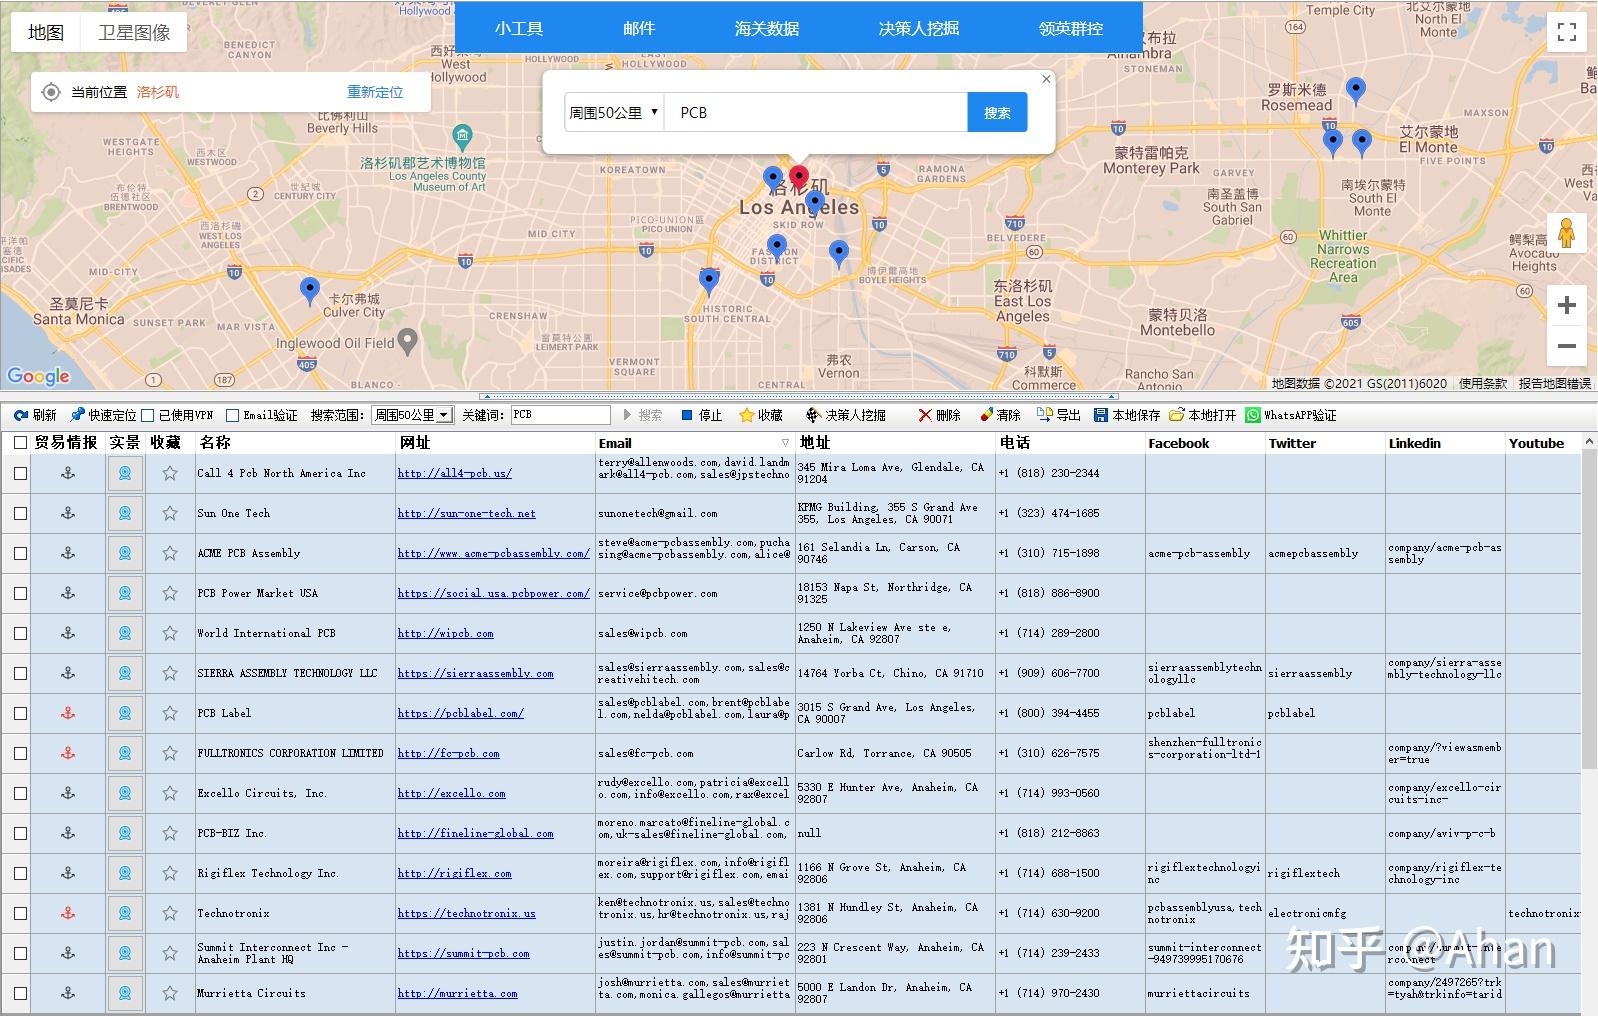The height and width of the screenshot is (1016, 1598).
Task: Switch to the 地图 map tab
Action: [x=46, y=33]
